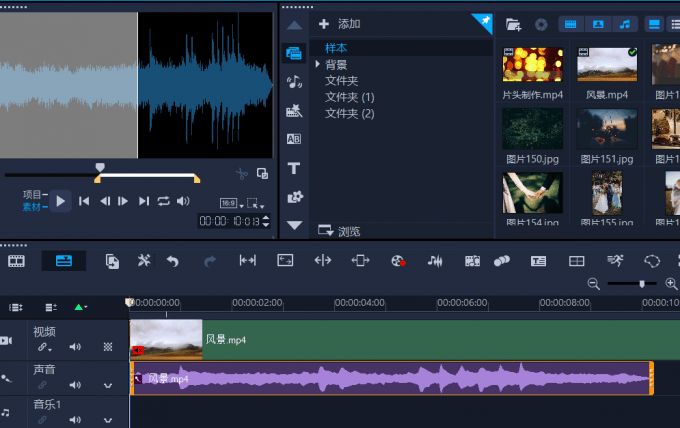Switch preview mode to 素材 (Clip)
Screen dimensions: 680x428
point(32,207)
